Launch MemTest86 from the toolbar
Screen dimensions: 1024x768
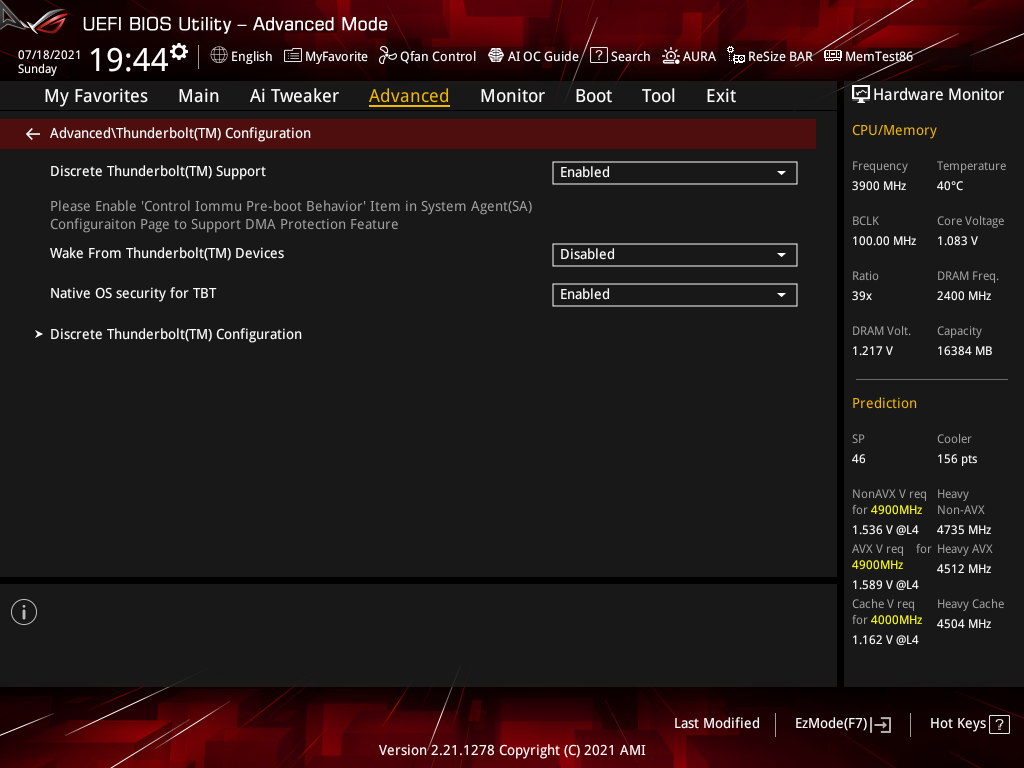(868, 56)
